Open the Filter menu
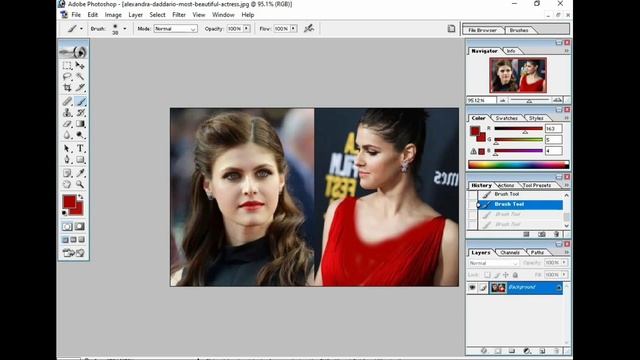Viewport: 640px width, 360px height. pyautogui.click(x=179, y=15)
